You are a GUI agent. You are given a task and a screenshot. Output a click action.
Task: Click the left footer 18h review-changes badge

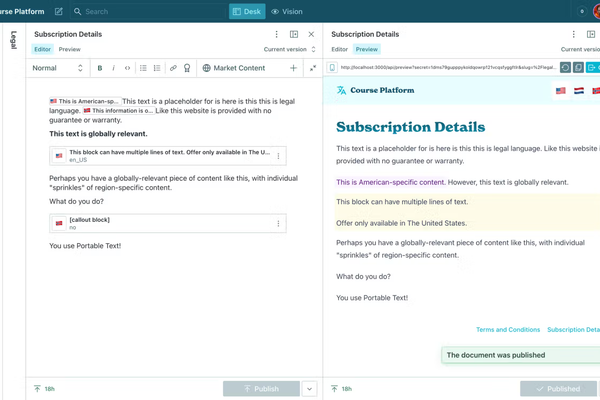click(x=44, y=389)
